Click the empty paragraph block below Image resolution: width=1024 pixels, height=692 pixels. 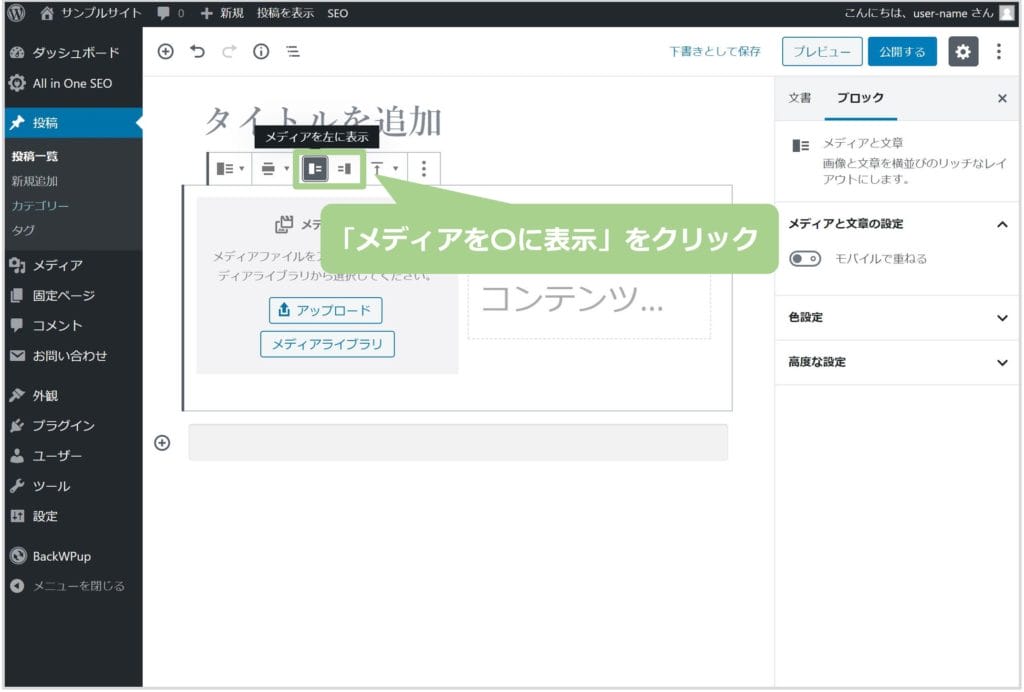click(458, 443)
